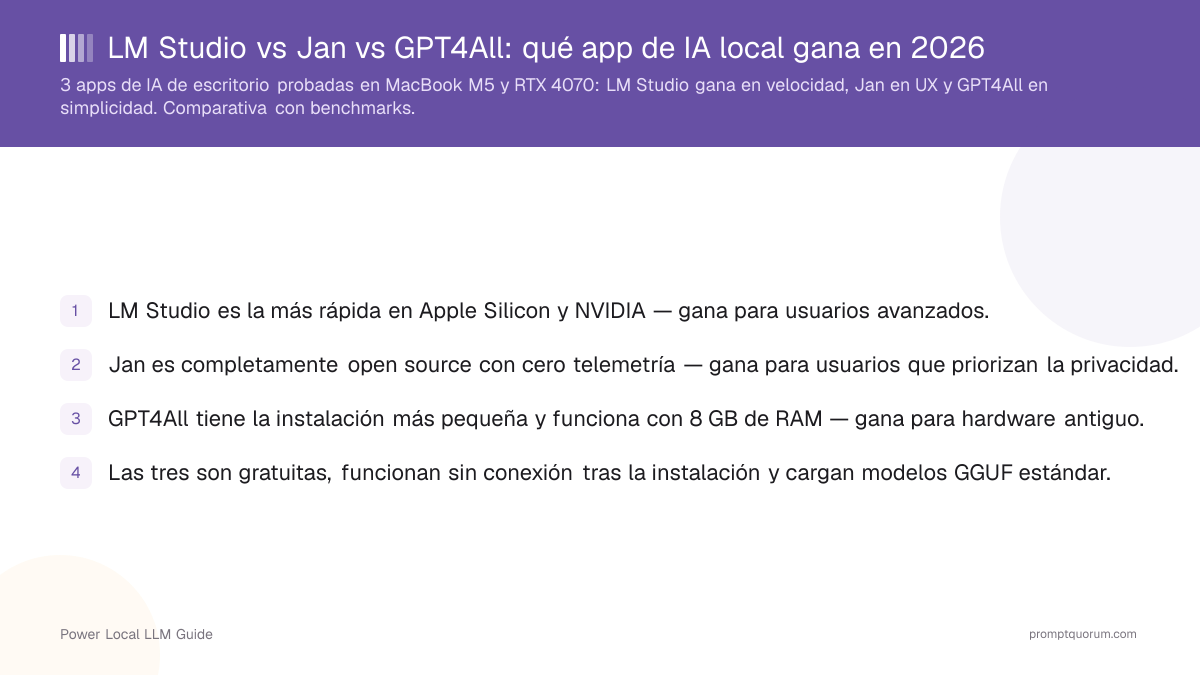Click the title "LM Studio vs Jan vs GPT4All" heading

[x=546, y=47]
